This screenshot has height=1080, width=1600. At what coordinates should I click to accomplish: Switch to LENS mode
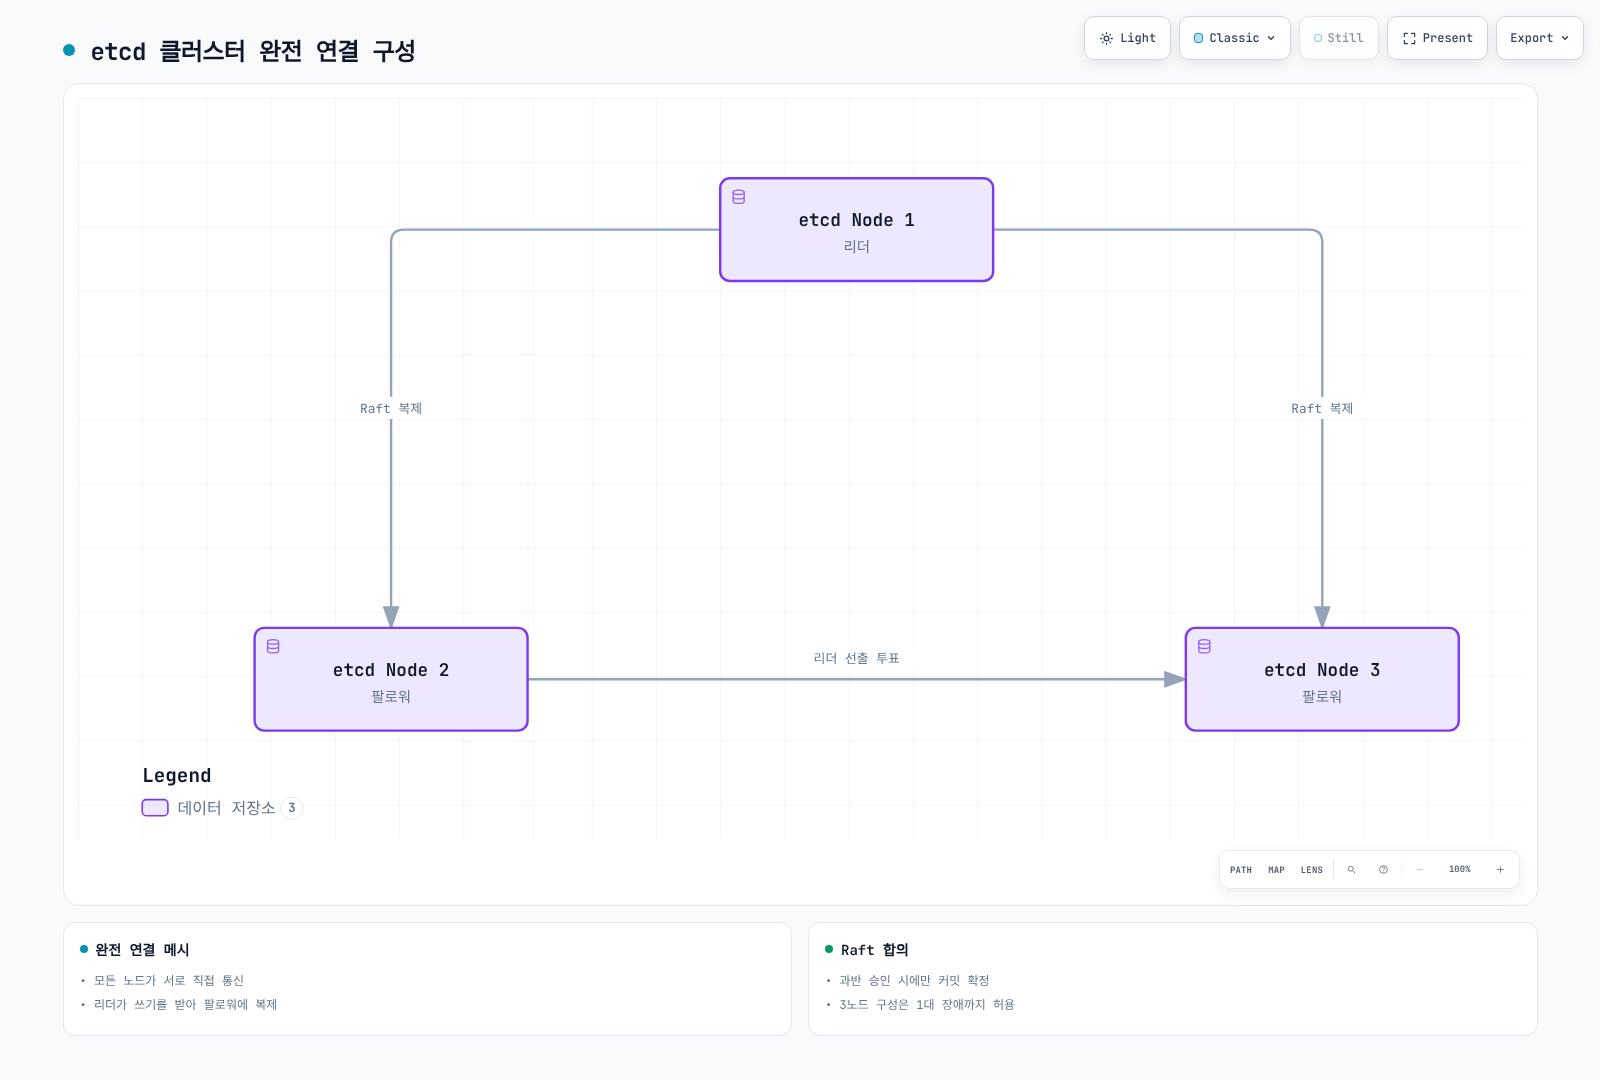click(x=1312, y=870)
